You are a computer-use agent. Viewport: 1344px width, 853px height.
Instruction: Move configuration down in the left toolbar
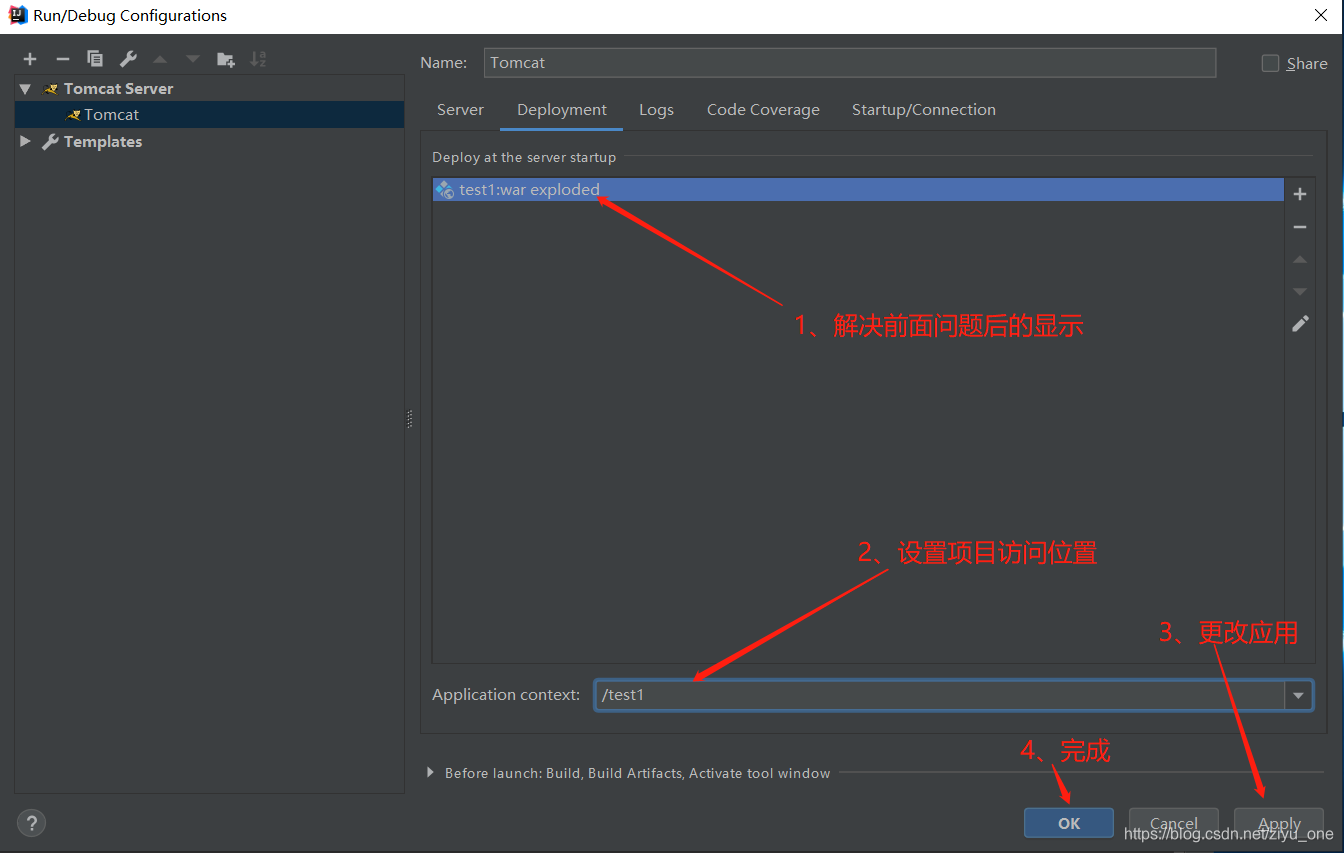pos(192,59)
